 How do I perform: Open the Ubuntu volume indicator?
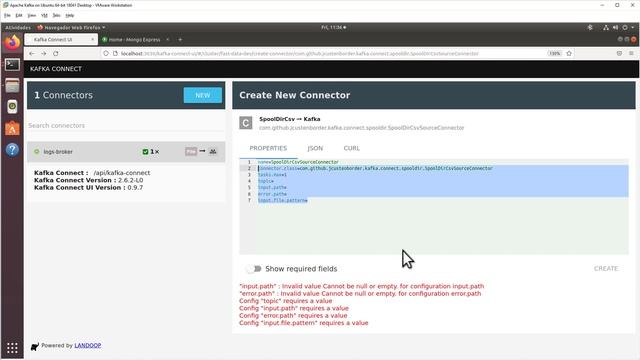coord(615,27)
